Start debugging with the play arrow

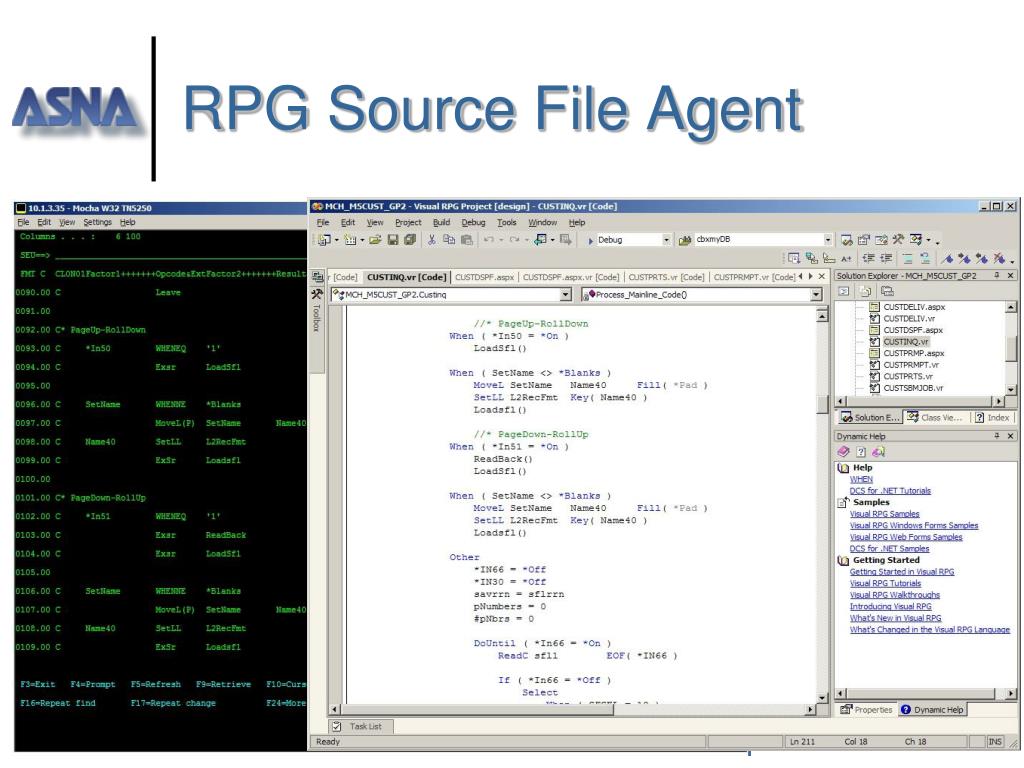[x=590, y=240]
